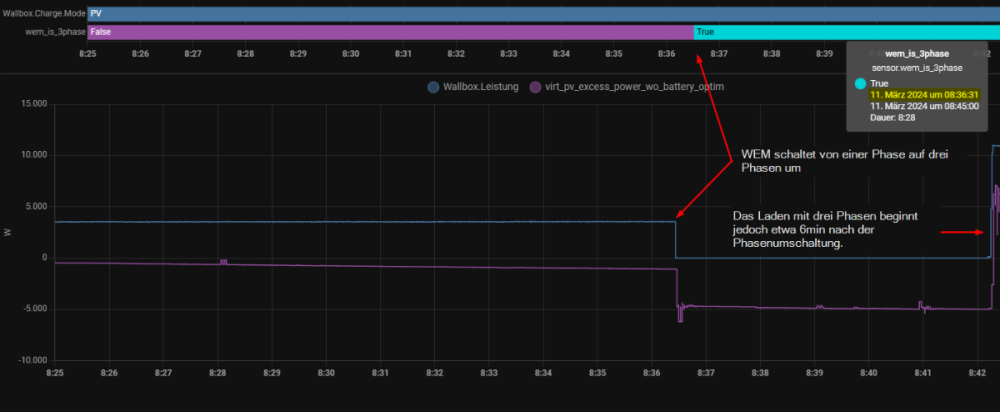This screenshot has width=1000, height=412.
Task: Click the cyan dot in the tooltip
Action: click(x=860, y=83)
